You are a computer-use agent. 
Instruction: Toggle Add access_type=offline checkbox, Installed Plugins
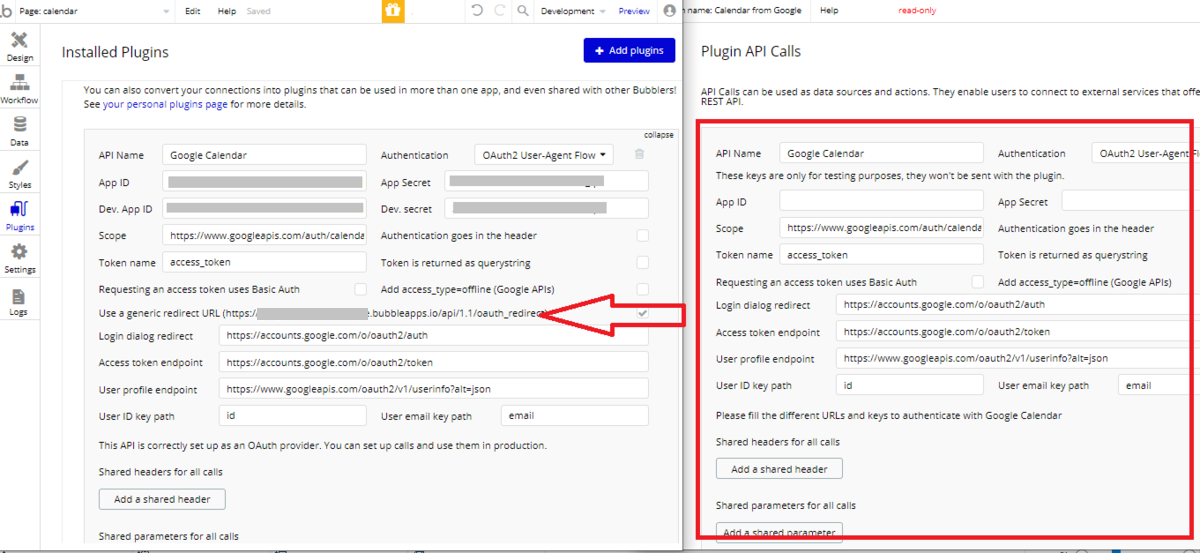pos(642,289)
